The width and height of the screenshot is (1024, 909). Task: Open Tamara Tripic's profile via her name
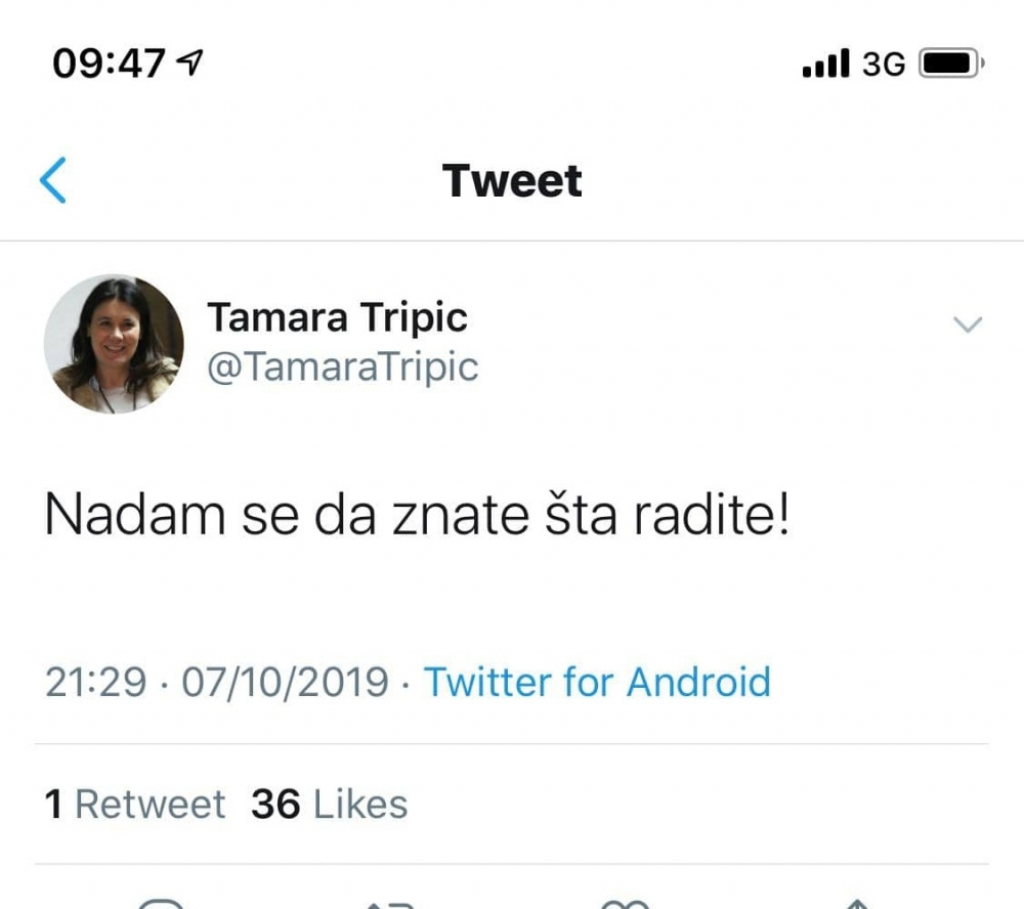click(338, 317)
